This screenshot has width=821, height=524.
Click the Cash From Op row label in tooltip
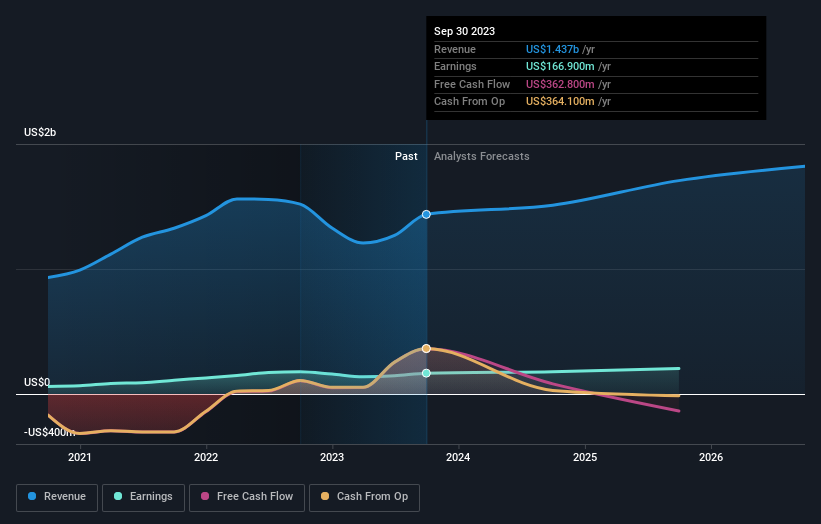[x=470, y=102]
